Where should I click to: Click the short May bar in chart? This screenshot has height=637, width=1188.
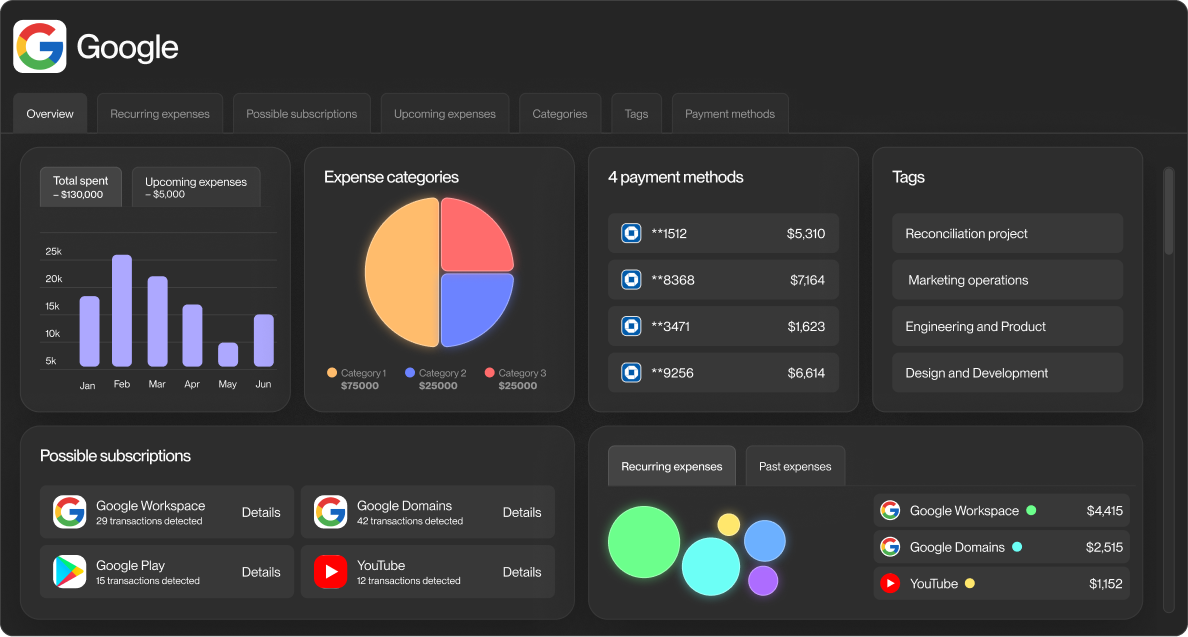228,354
